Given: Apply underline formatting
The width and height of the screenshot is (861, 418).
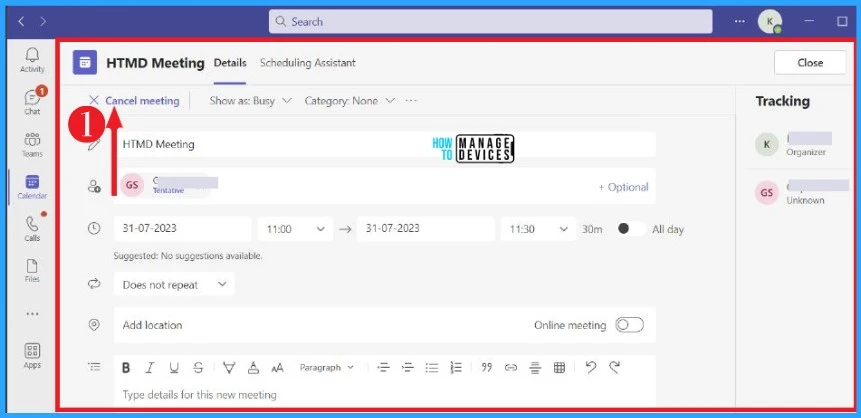Looking at the screenshot, I should pos(174,368).
